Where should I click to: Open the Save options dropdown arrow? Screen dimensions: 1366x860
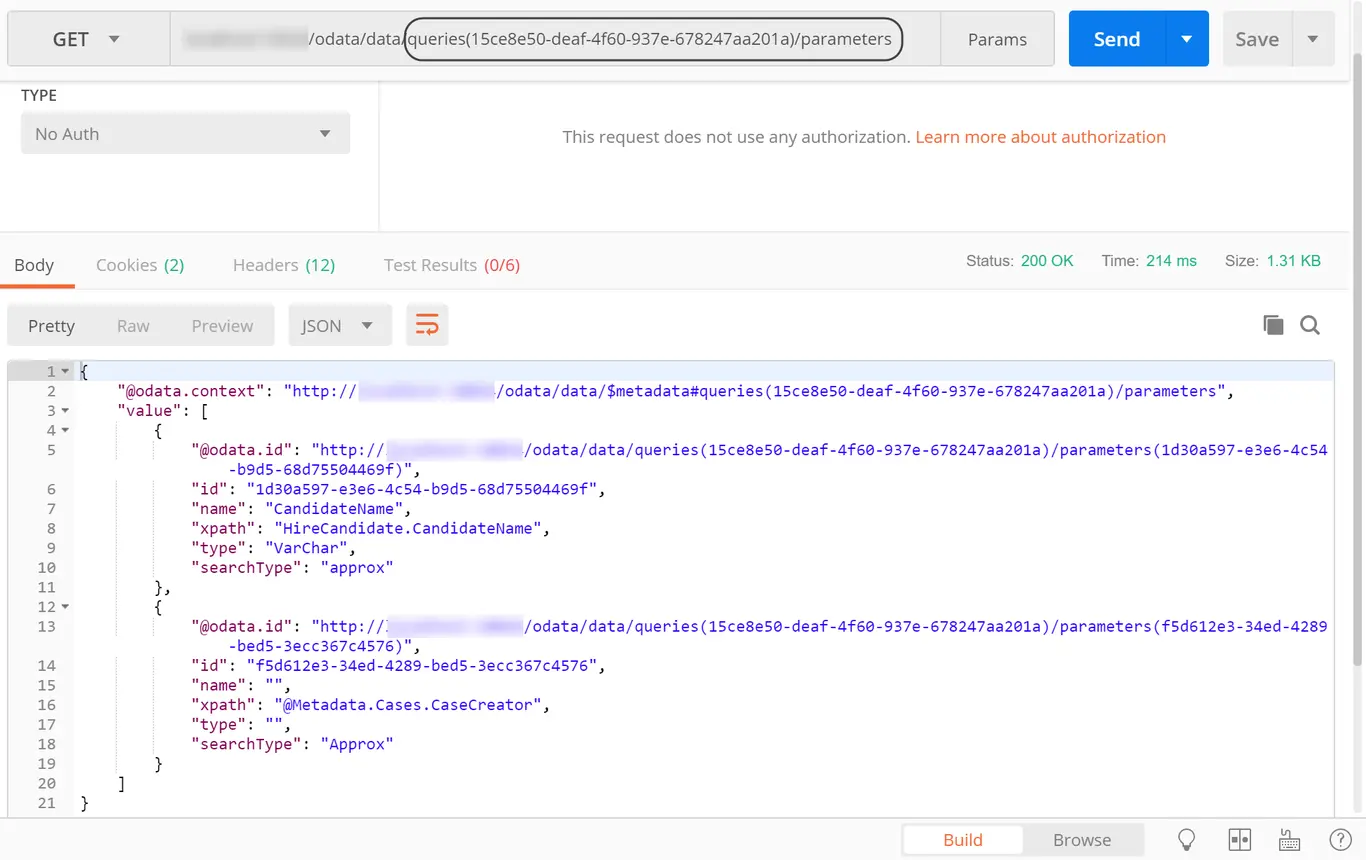[1313, 39]
